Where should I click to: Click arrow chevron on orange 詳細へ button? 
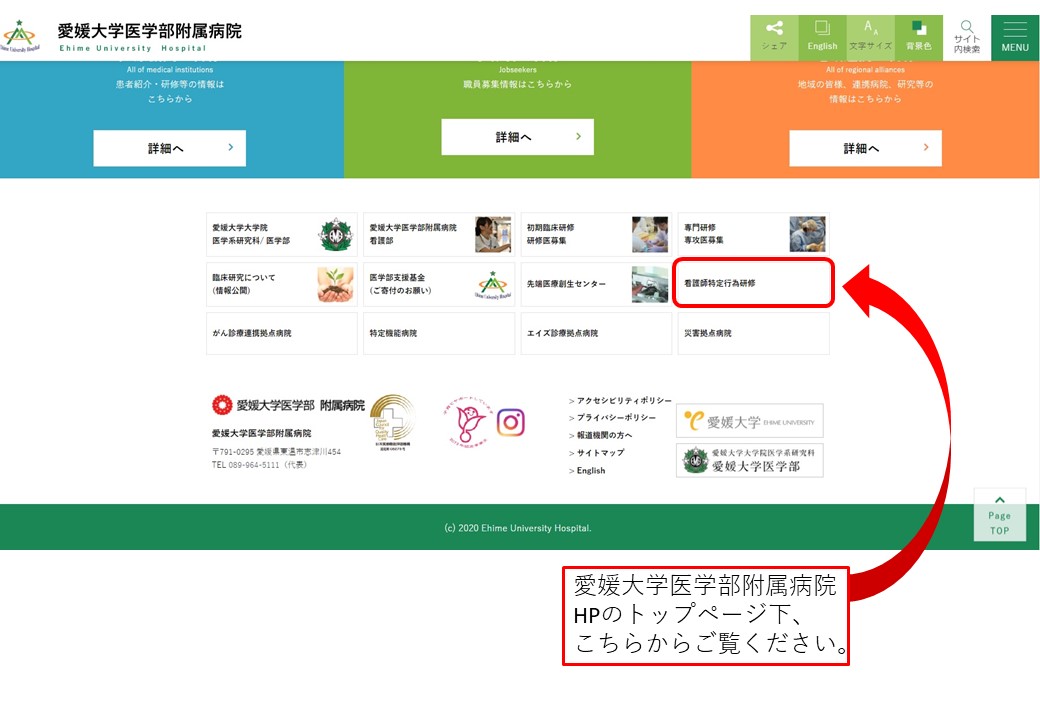click(926, 147)
